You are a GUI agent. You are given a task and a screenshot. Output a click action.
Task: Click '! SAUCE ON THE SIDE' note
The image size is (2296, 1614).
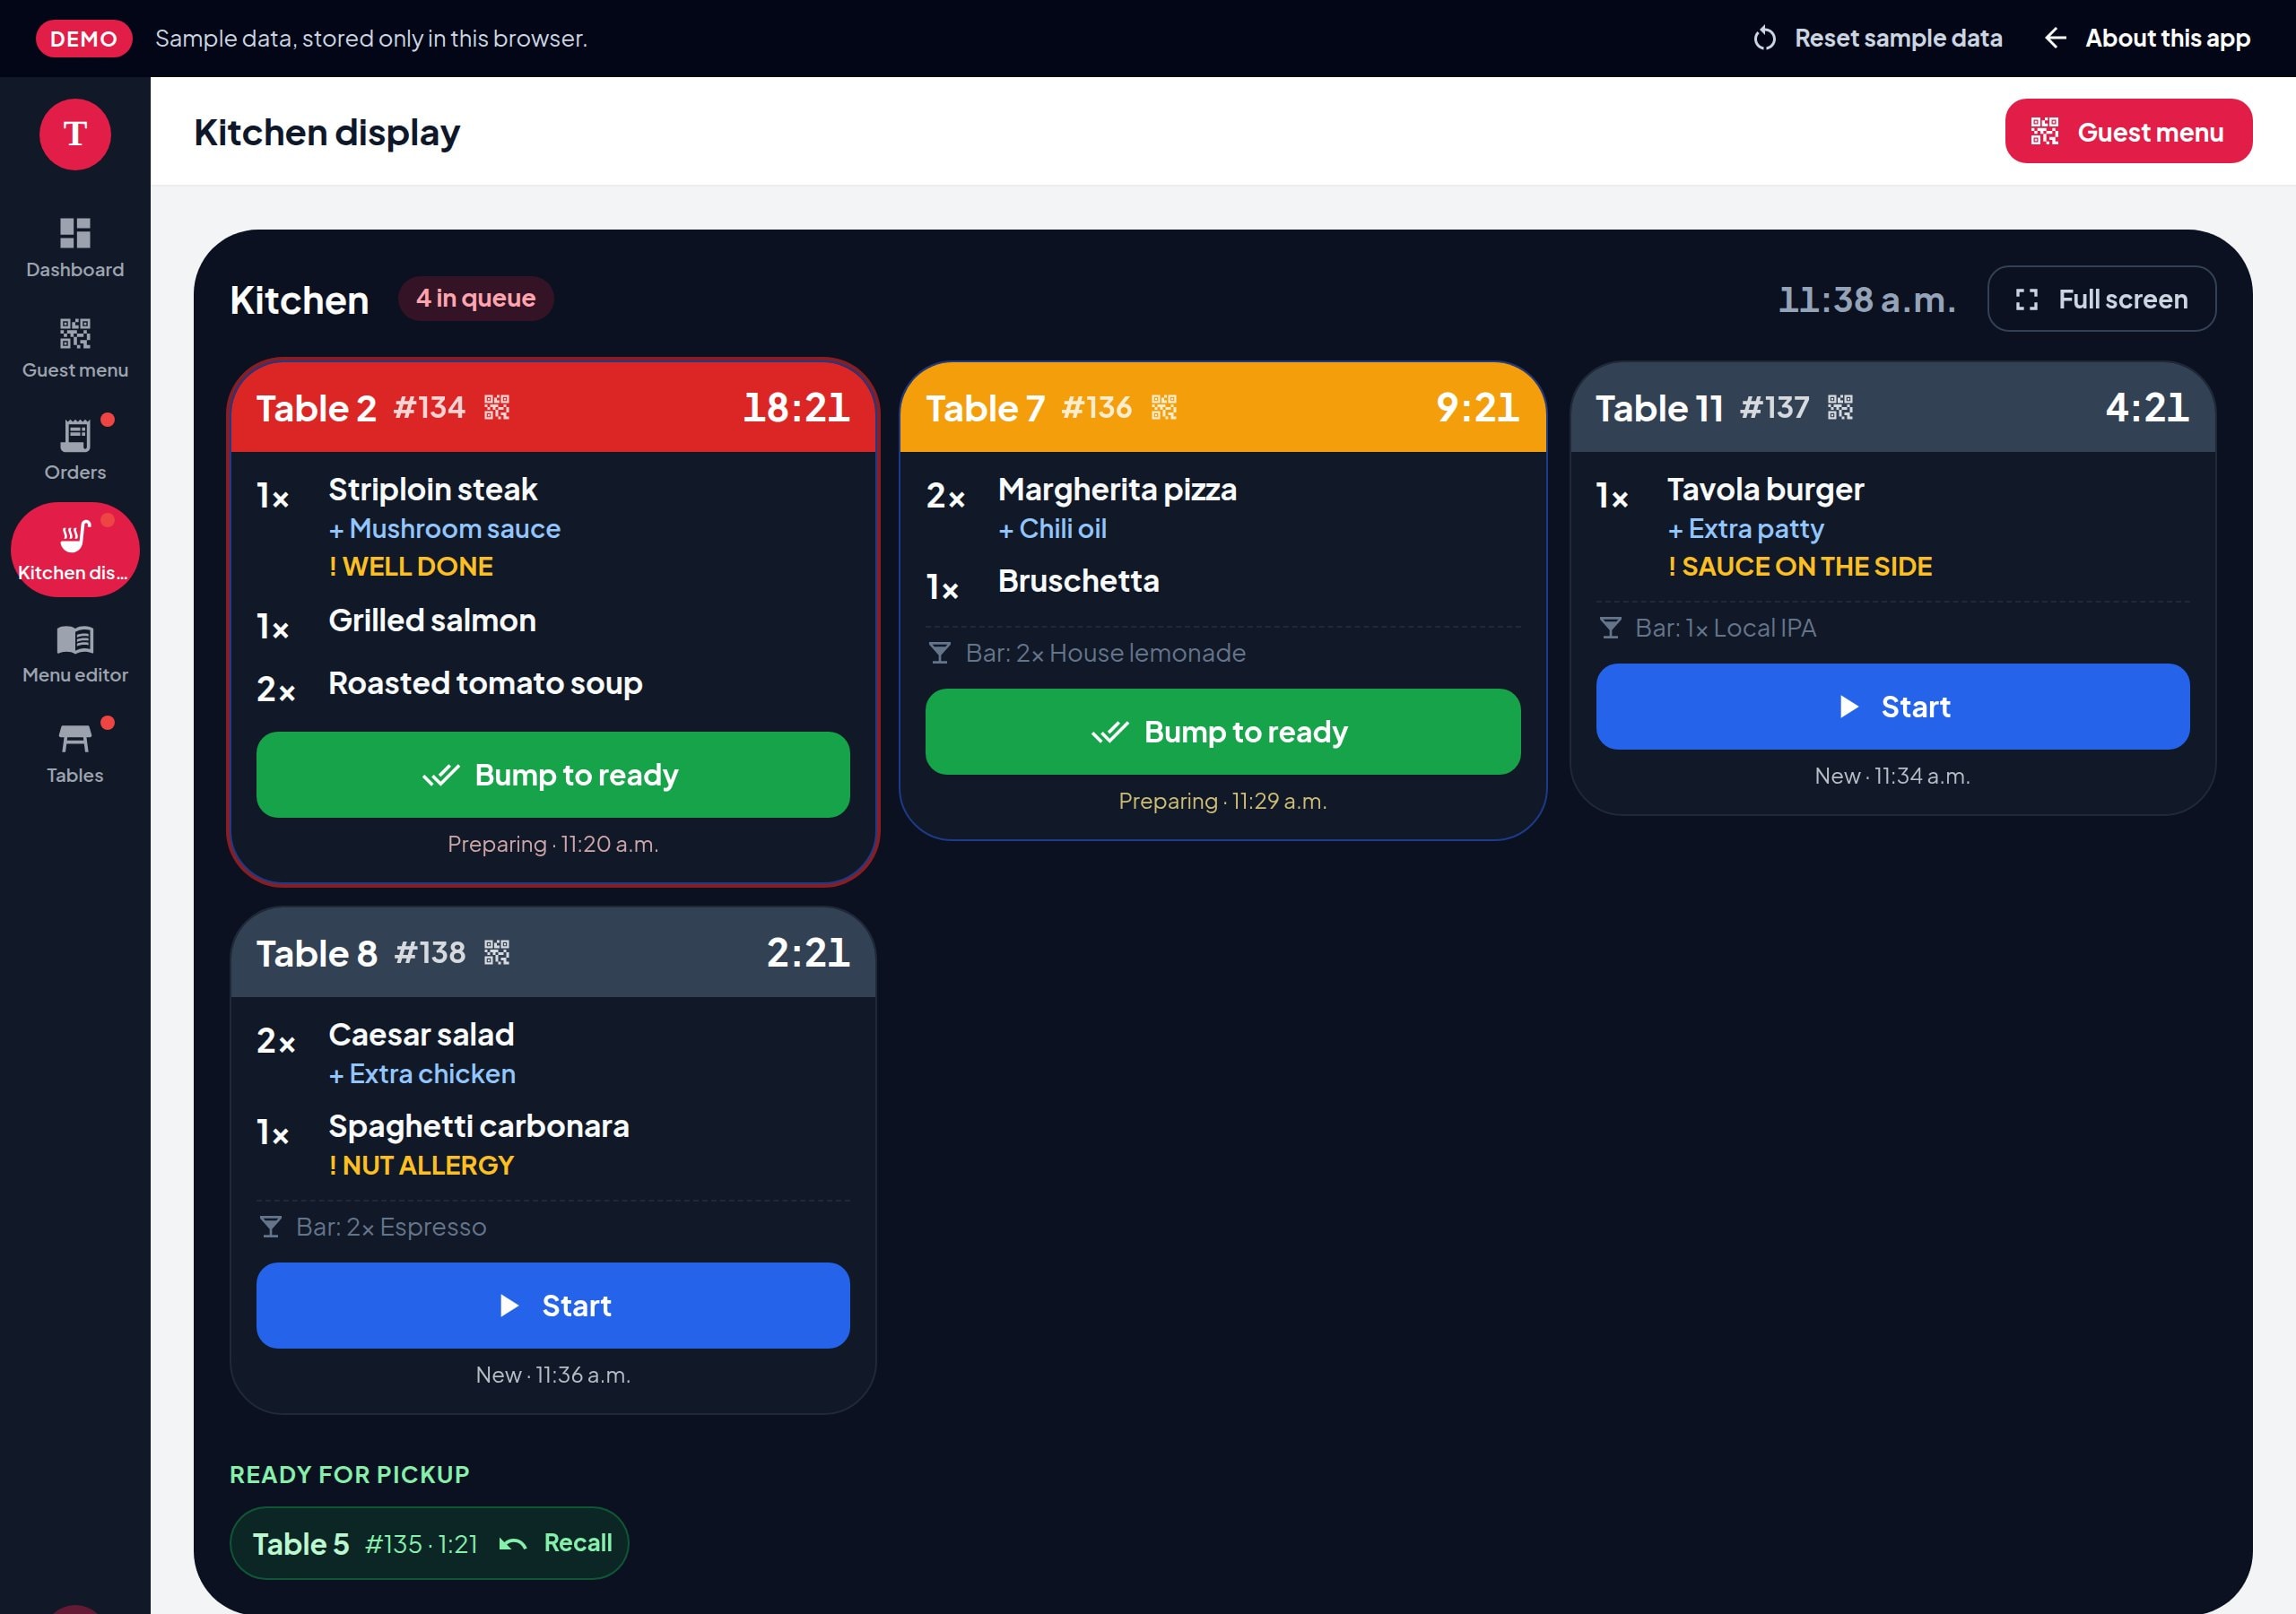1799,566
